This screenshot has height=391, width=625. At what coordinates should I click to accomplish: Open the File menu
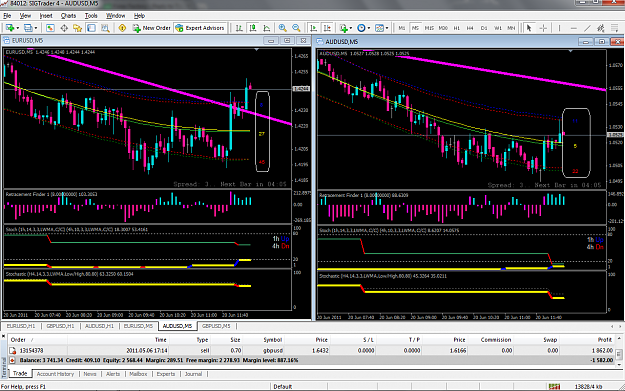7,16
